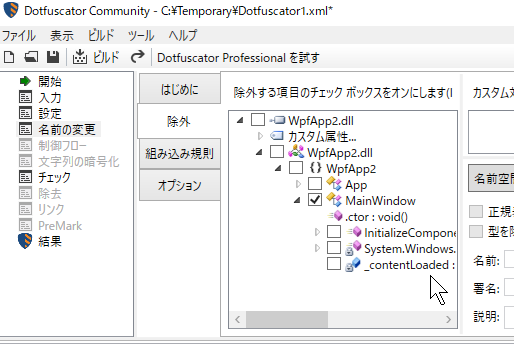Click the right scroll arrow under tree
The height and width of the screenshot is (361, 514).
coord(449,319)
